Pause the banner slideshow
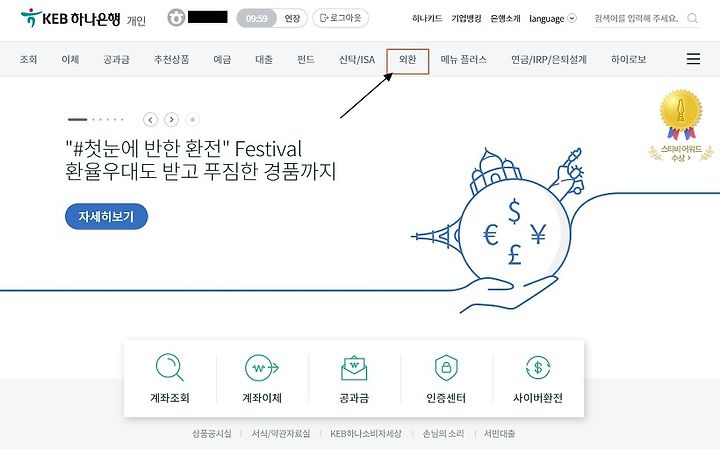The width and height of the screenshot is (720, 449). point(192,119)
